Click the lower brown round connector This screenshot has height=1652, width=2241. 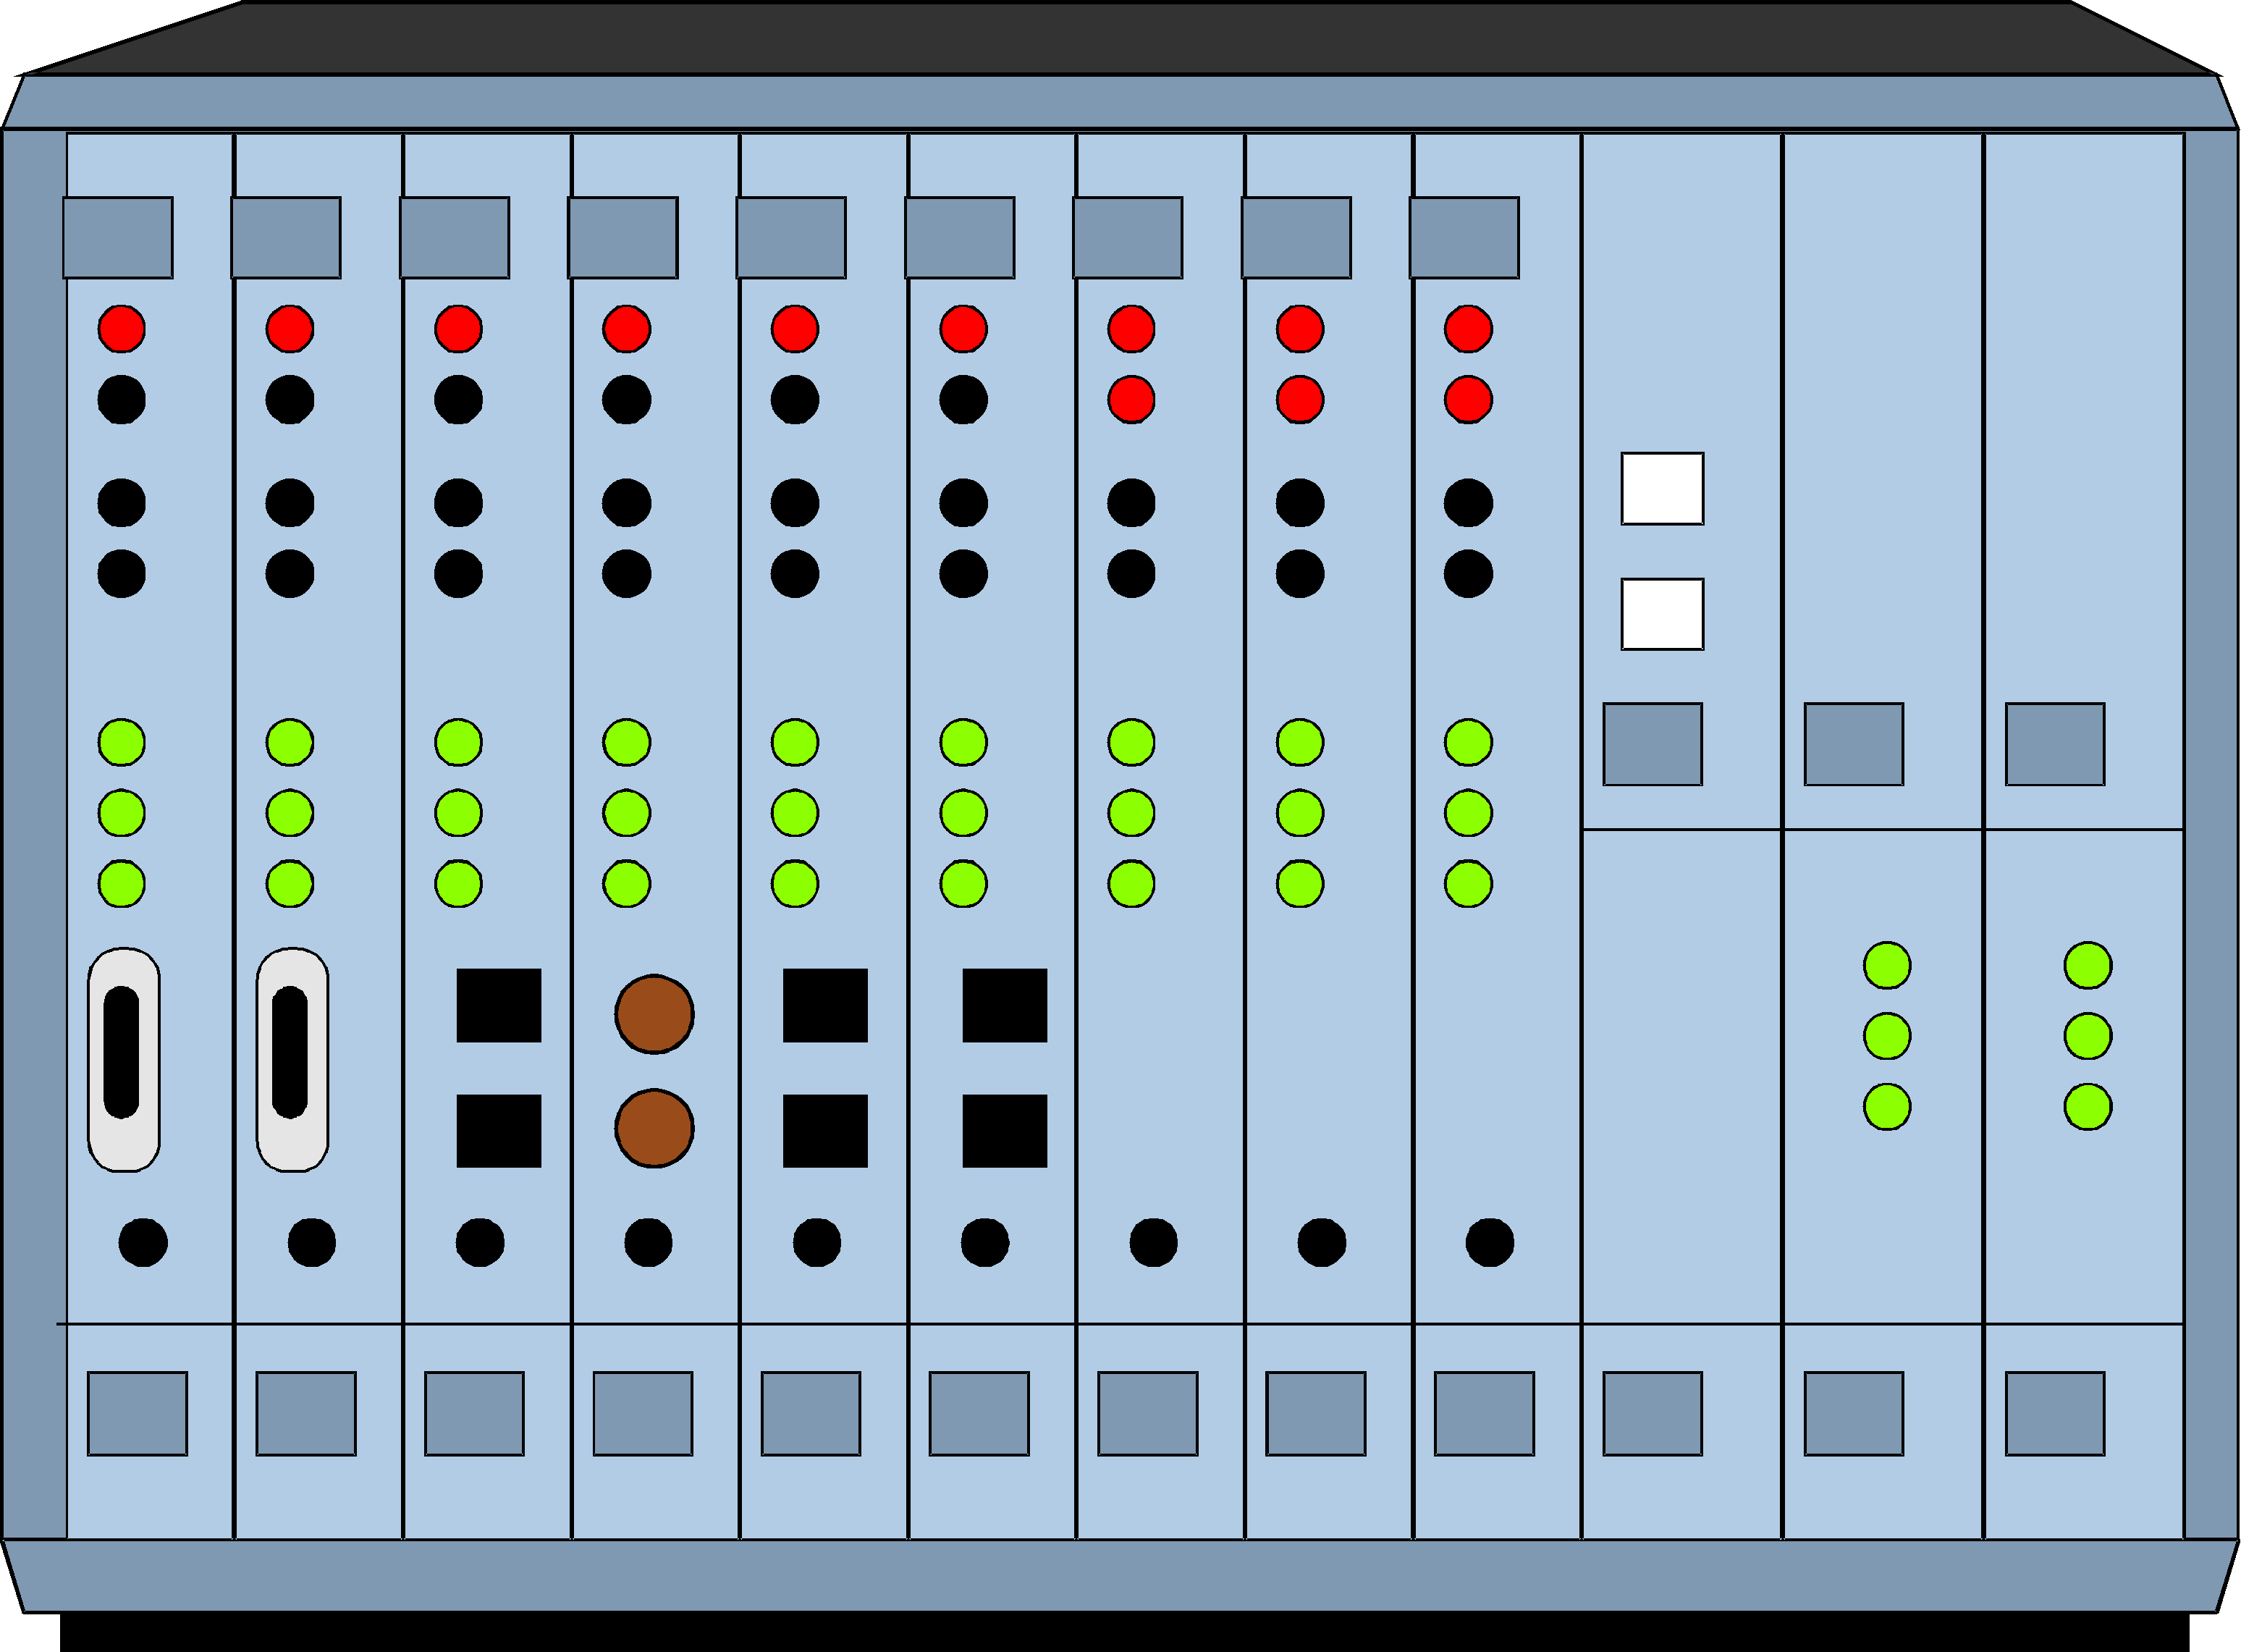click(x=654, y=1129)
